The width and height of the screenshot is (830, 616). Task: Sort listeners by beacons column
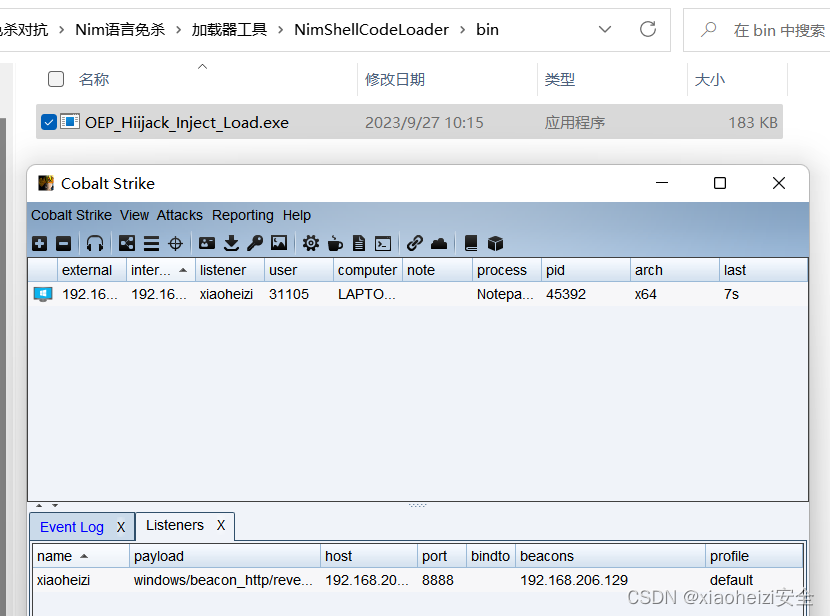point(610,556)
